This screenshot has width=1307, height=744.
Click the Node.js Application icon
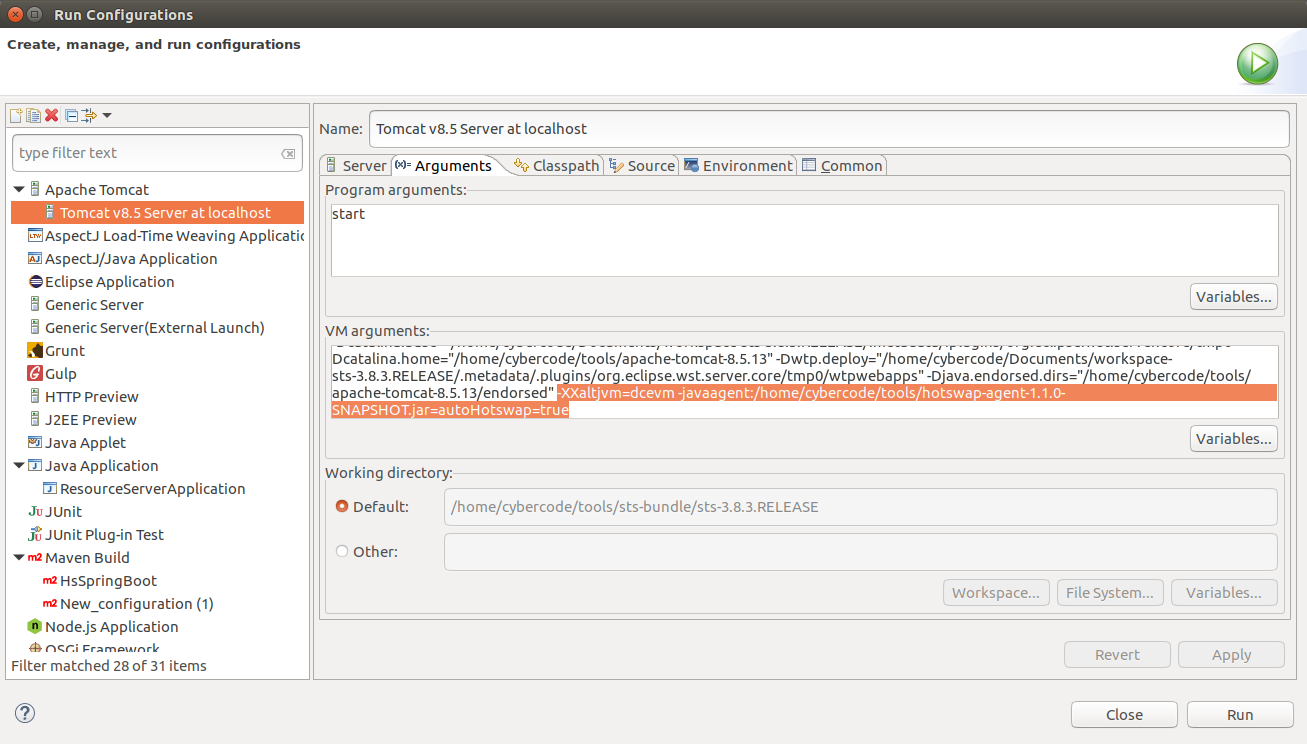(36, 627)
